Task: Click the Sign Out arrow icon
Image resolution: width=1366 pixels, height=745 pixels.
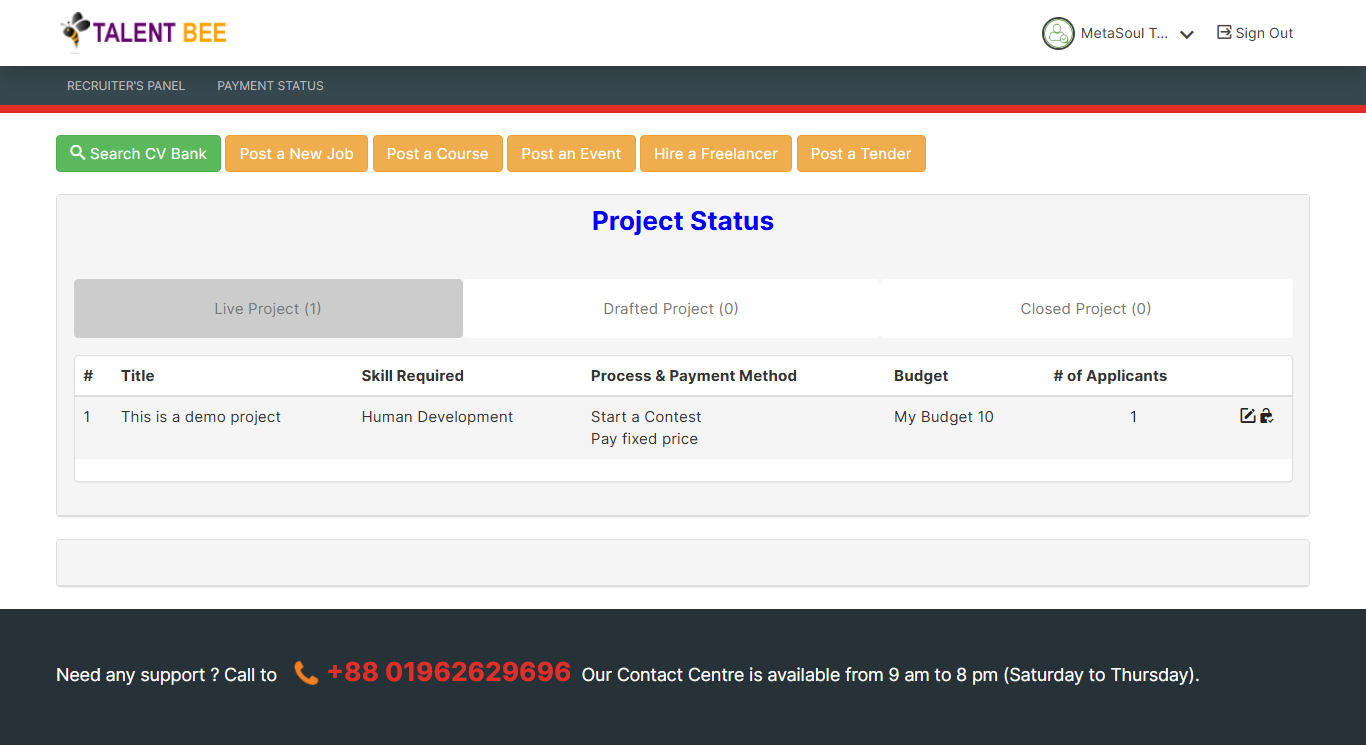Action: click(1223, 32)
